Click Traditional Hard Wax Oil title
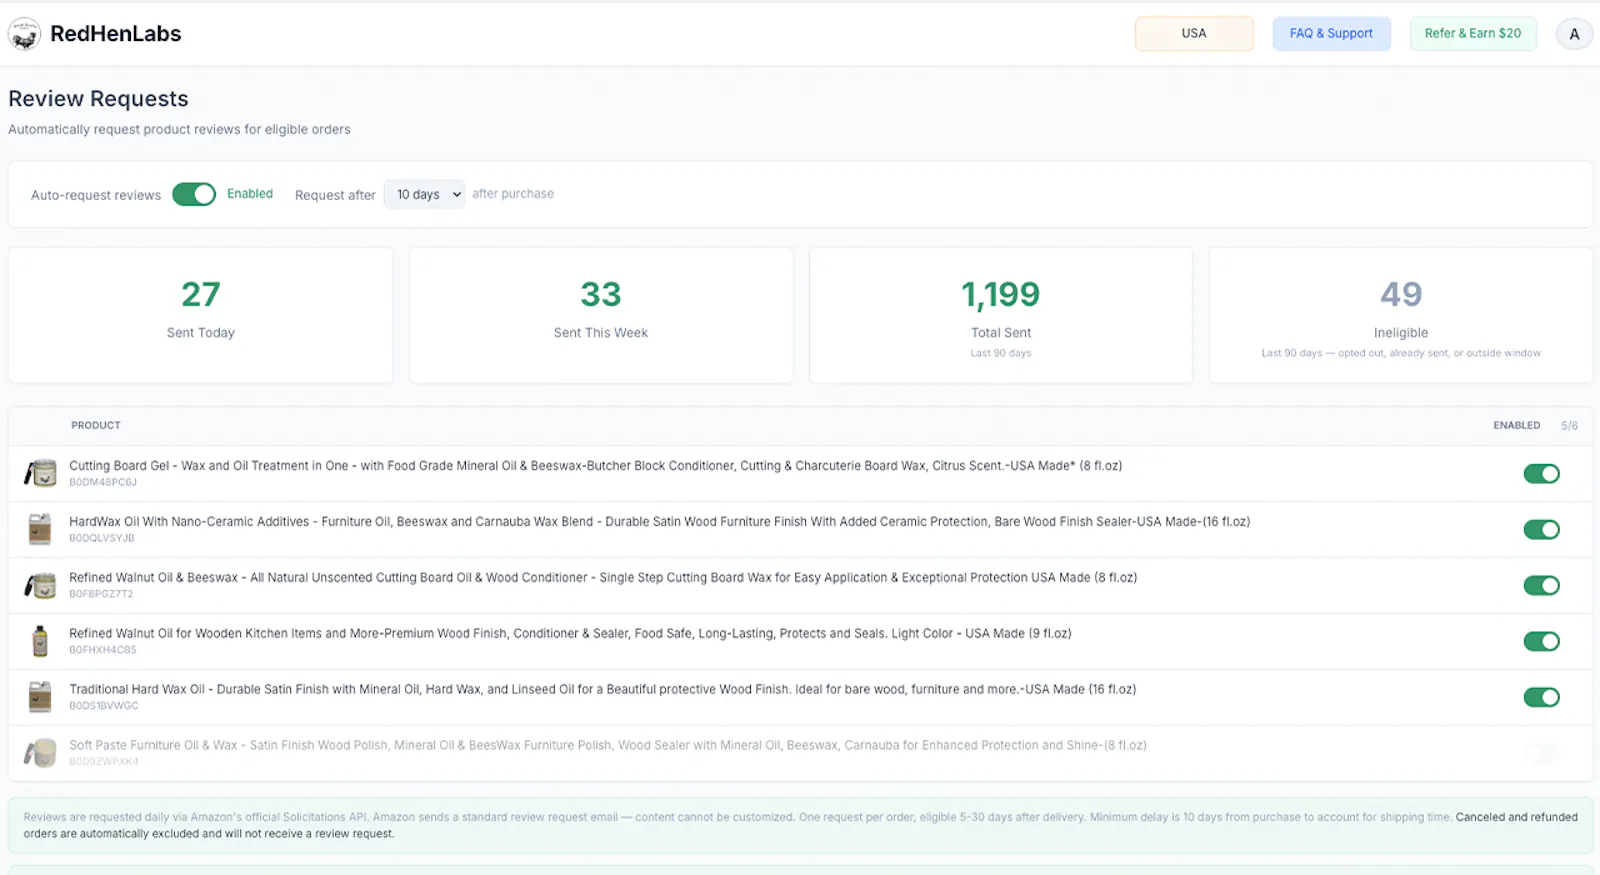This screenshot has width=1600, height=875. click(603, 690)
